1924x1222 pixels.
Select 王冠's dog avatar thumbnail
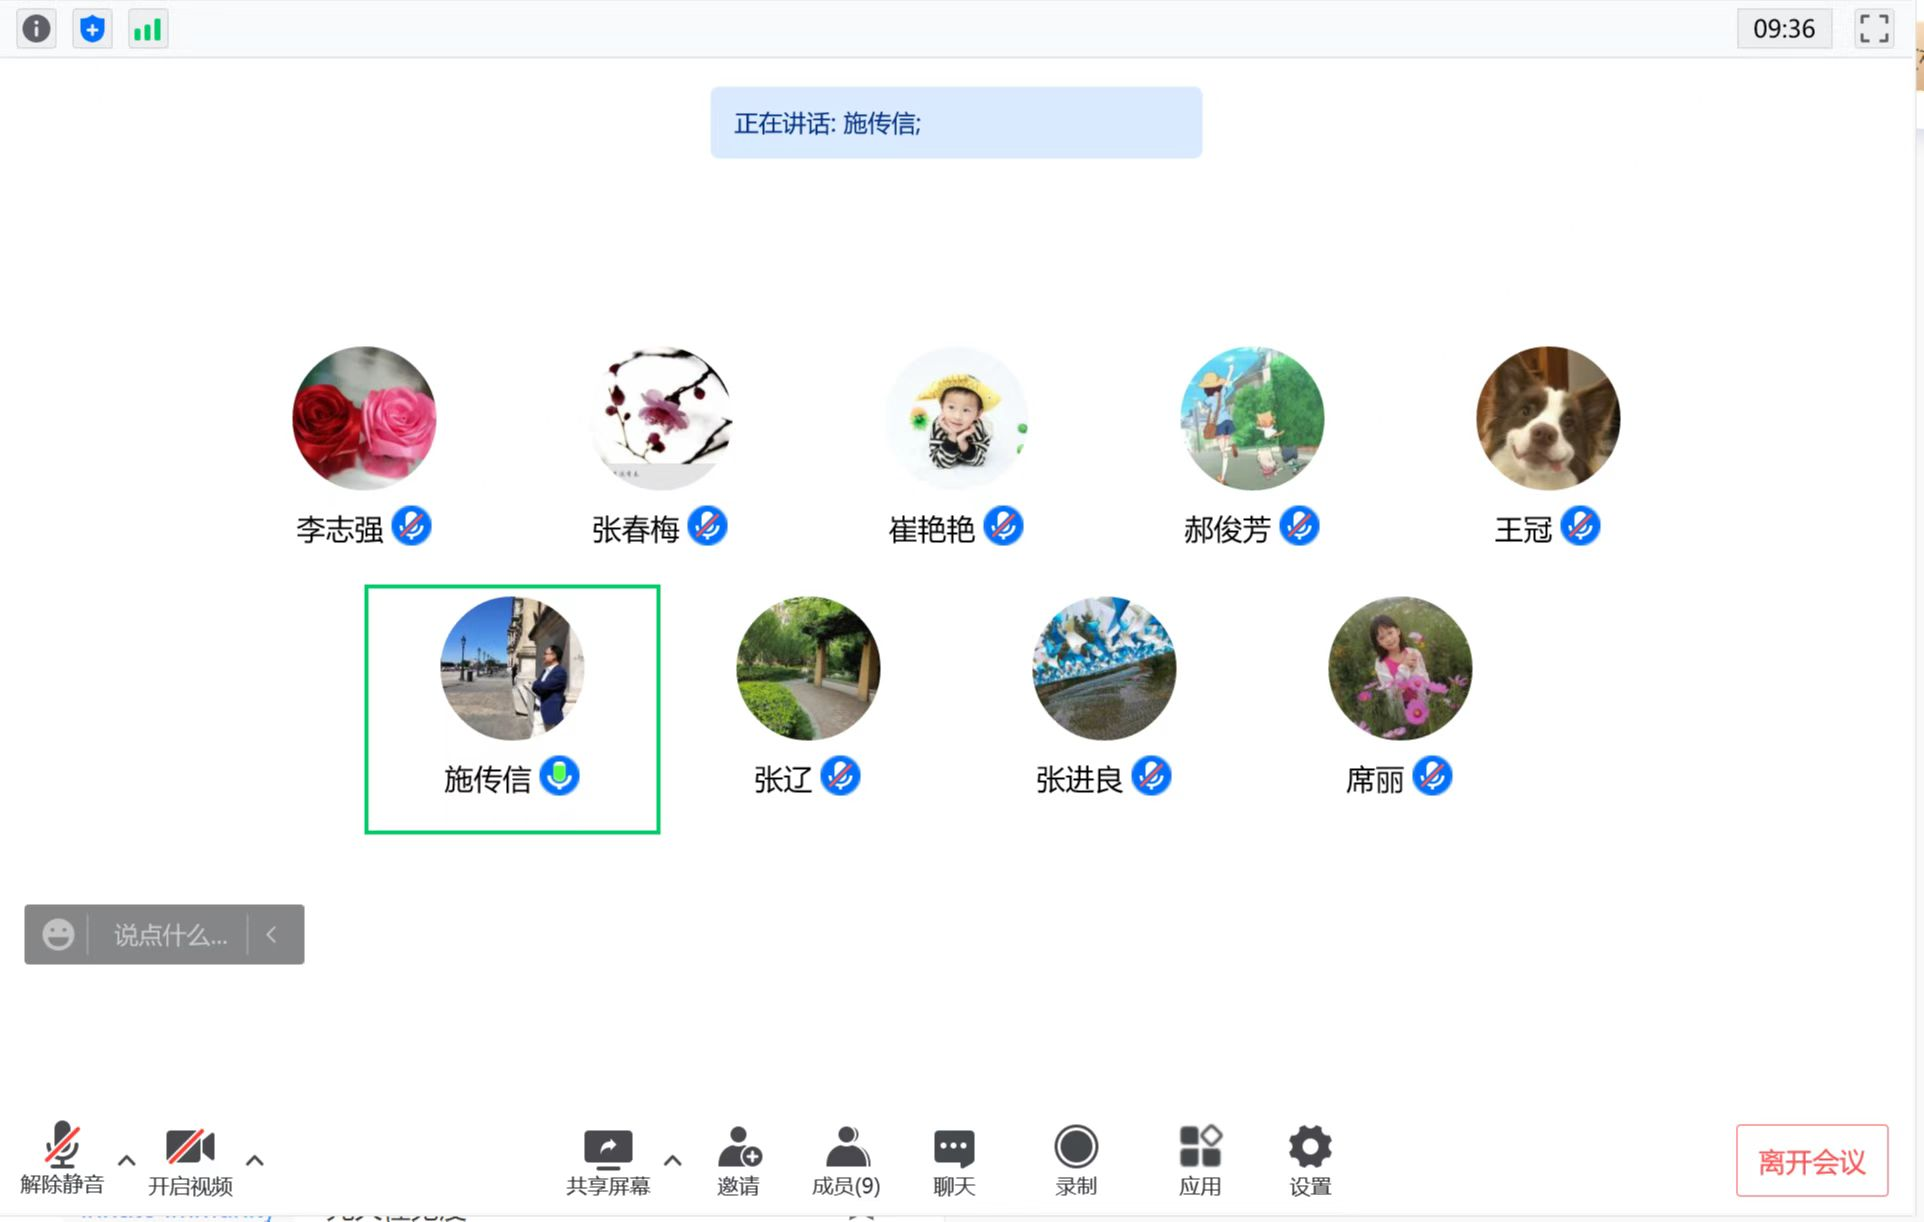pos(1548,418)
